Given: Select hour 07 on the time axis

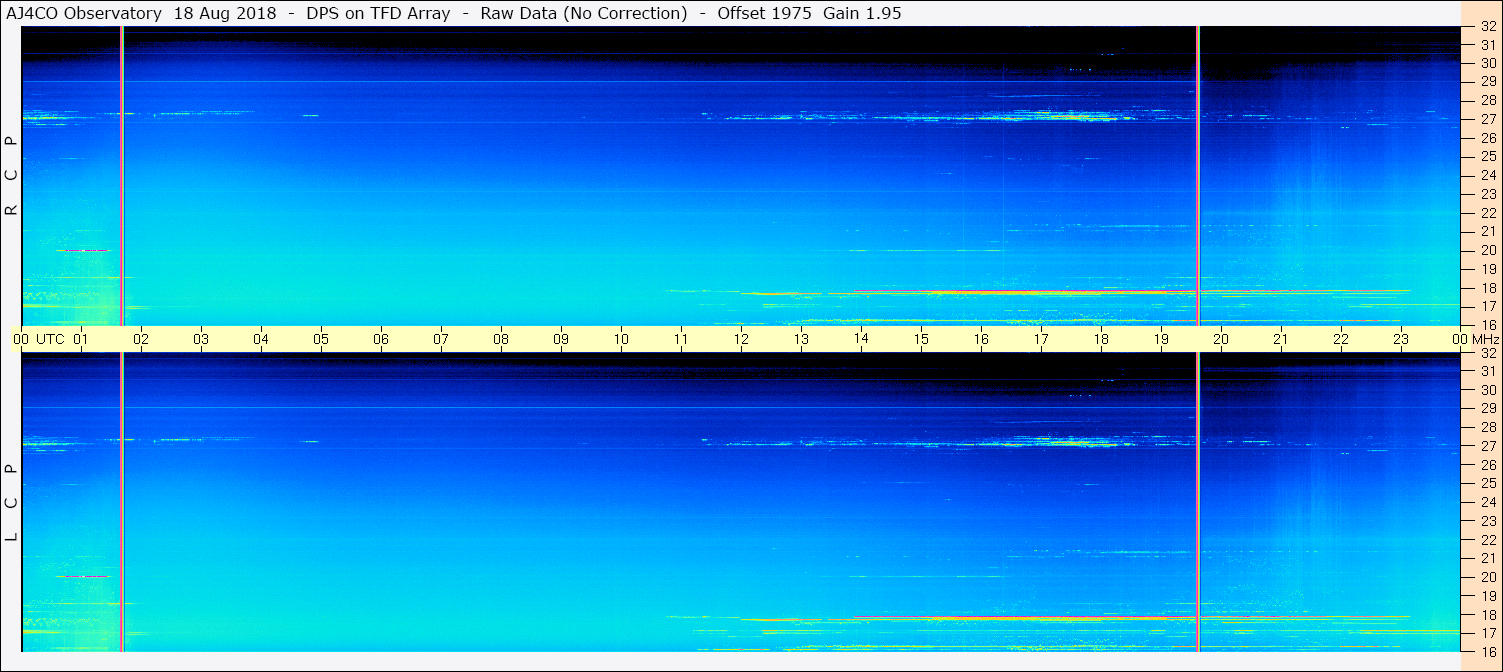Looking at the screenshot, I should point(441,339).
